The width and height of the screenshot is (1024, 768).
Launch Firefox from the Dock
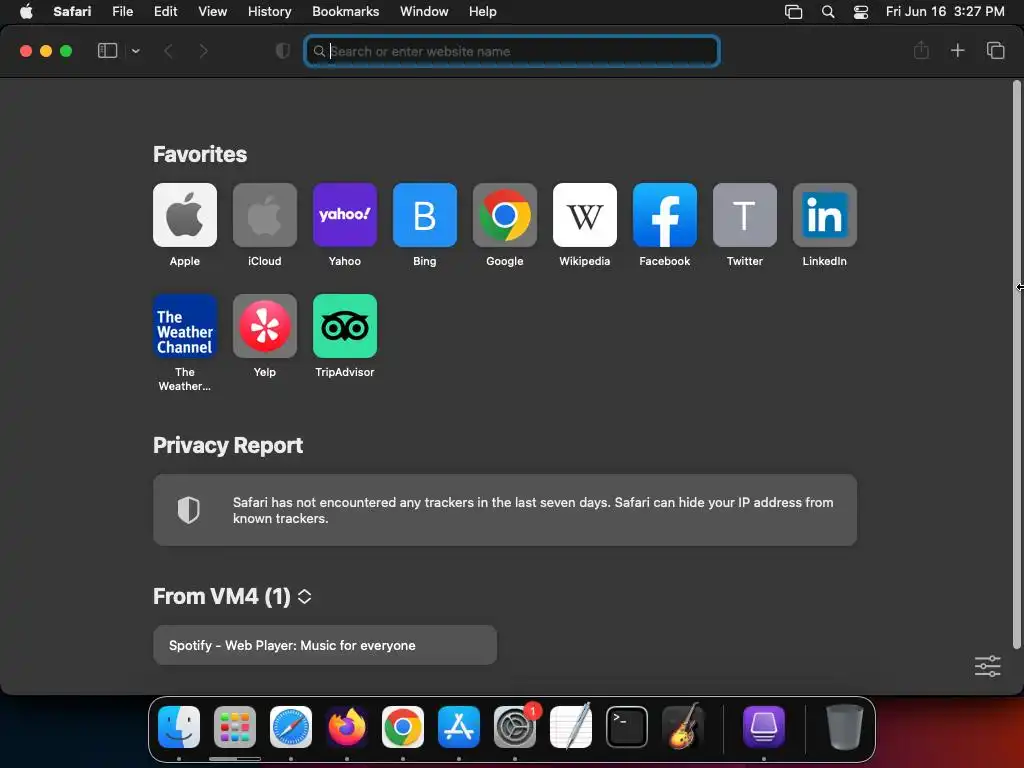347,727
